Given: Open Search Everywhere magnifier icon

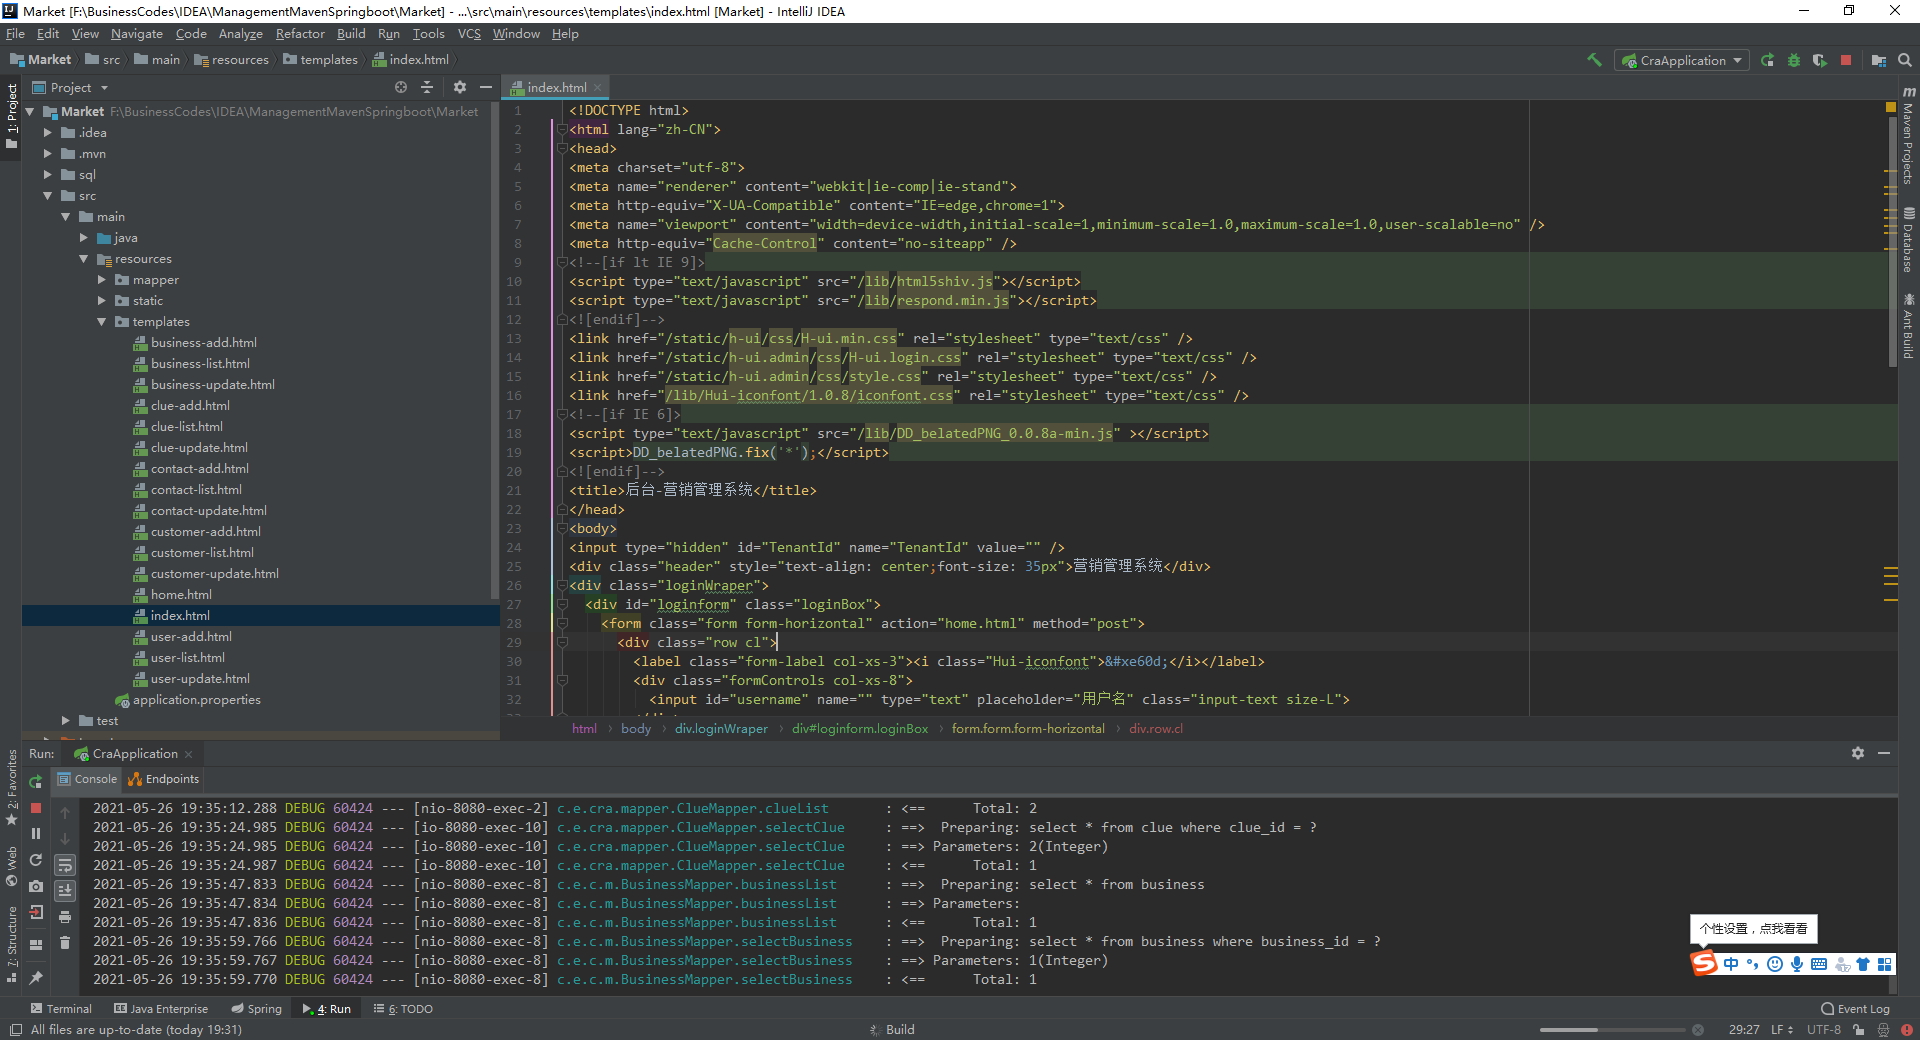Looking at the screenshot, I should 1905,60.
